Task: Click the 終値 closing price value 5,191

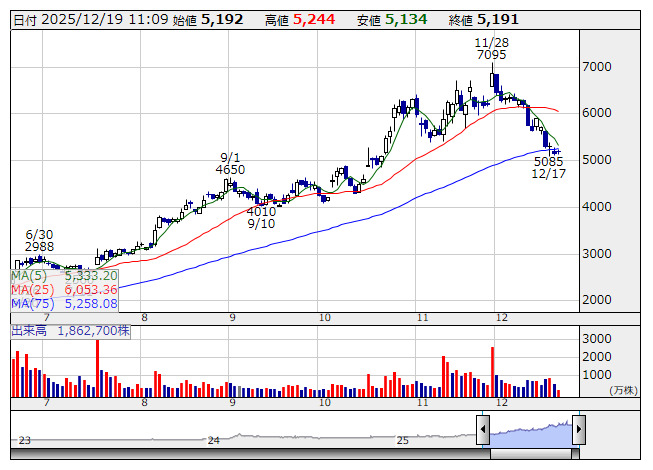Action: point(497,19)
